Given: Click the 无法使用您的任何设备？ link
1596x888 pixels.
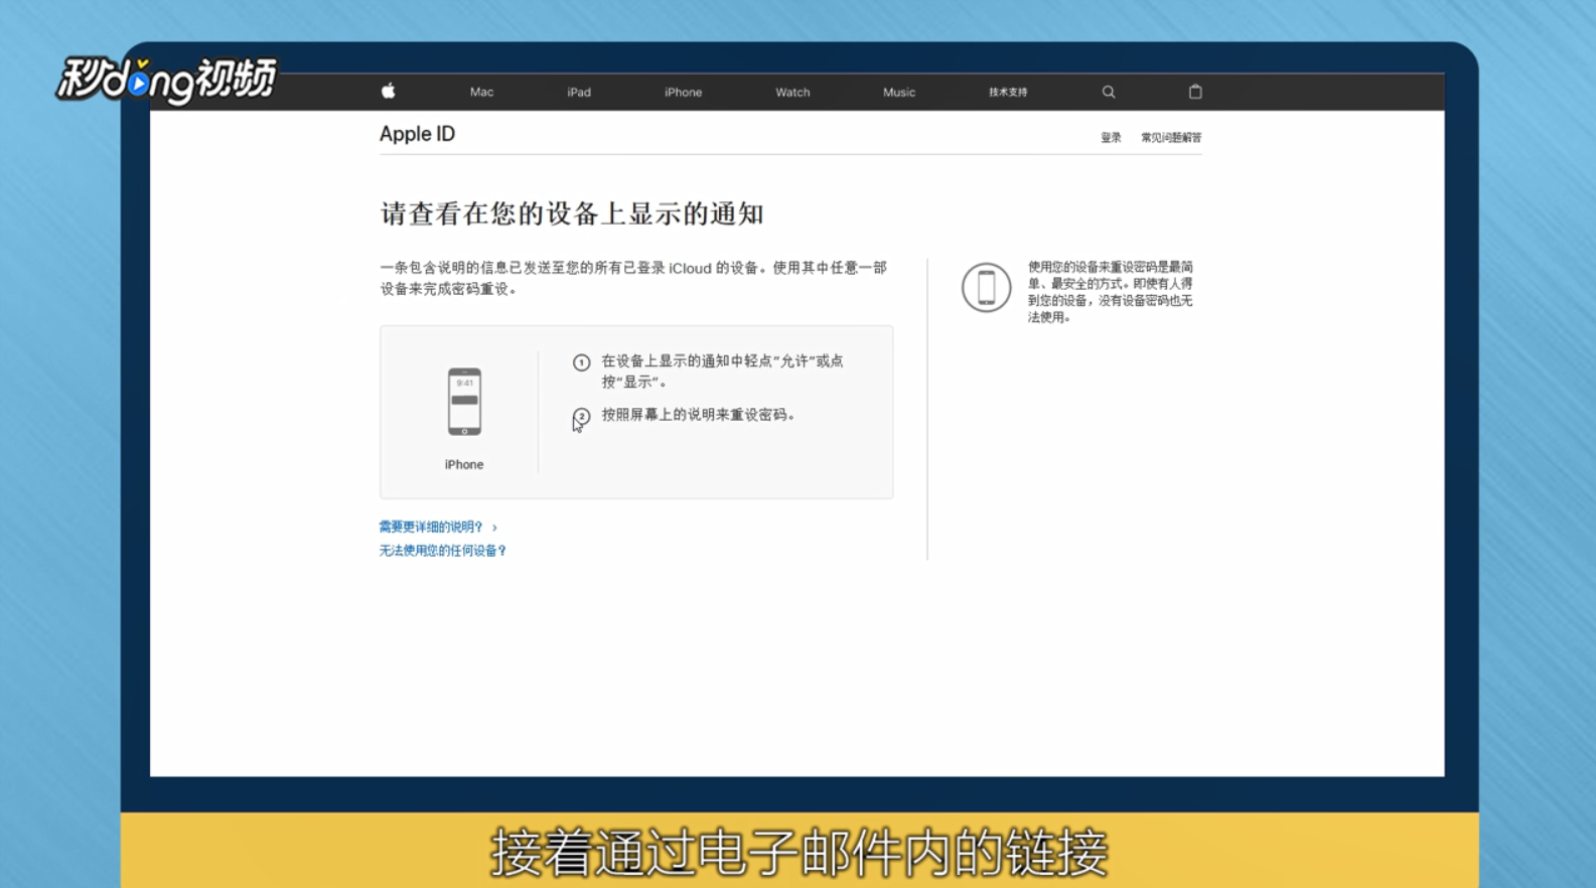Looking at the screenshot, I should click(443, 551).
